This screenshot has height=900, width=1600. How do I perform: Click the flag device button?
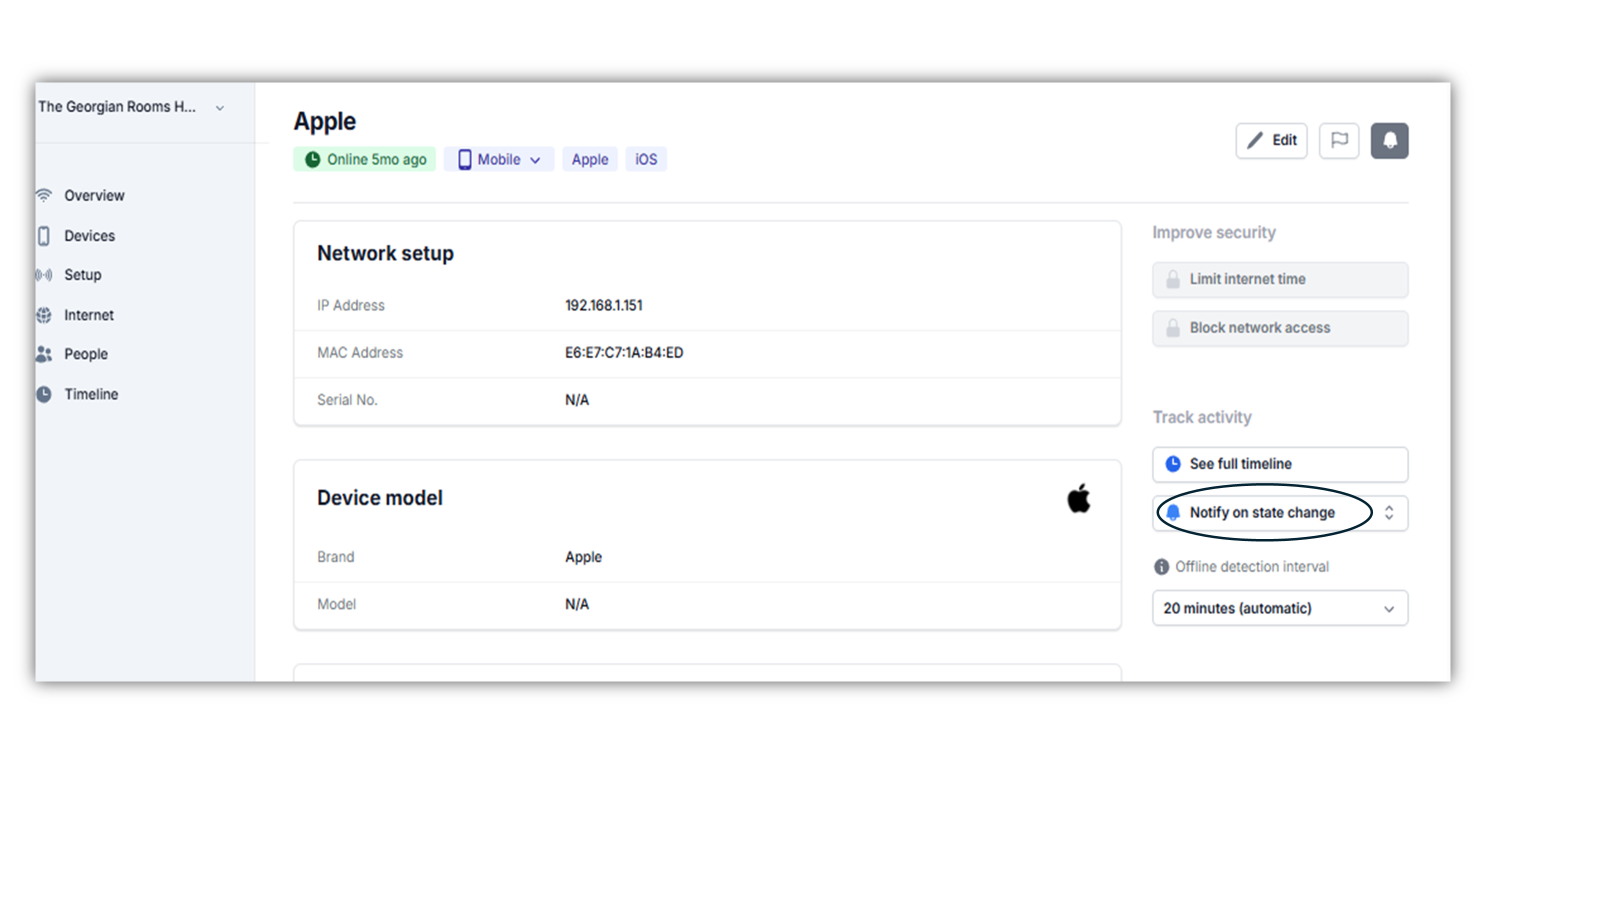[1339, 141]
